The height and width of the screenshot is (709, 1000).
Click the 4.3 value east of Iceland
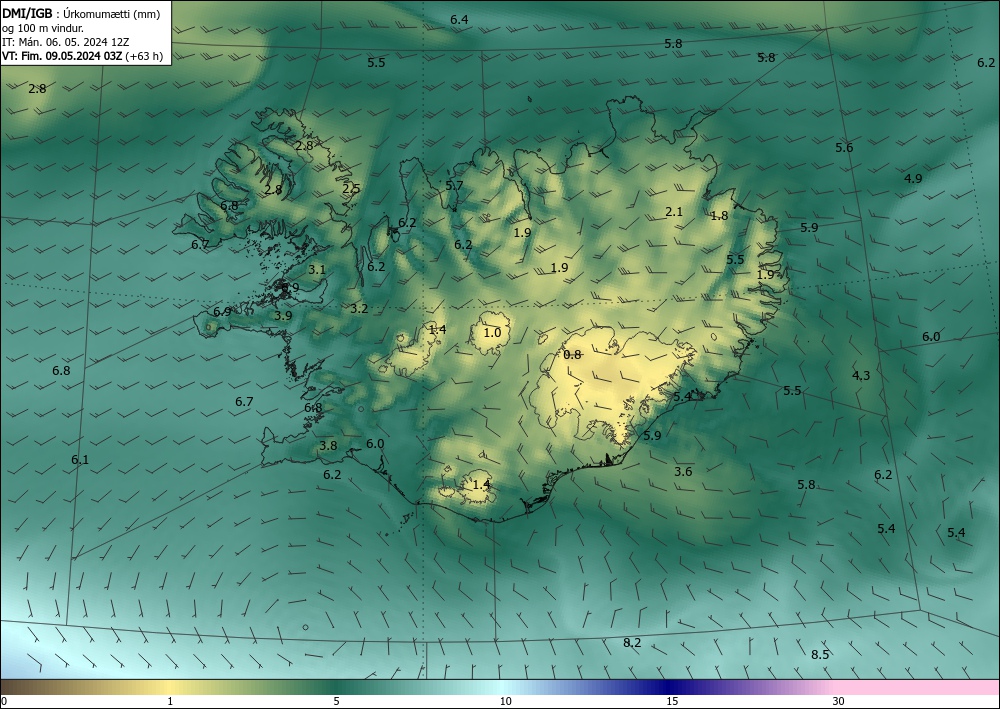[861, 376]
